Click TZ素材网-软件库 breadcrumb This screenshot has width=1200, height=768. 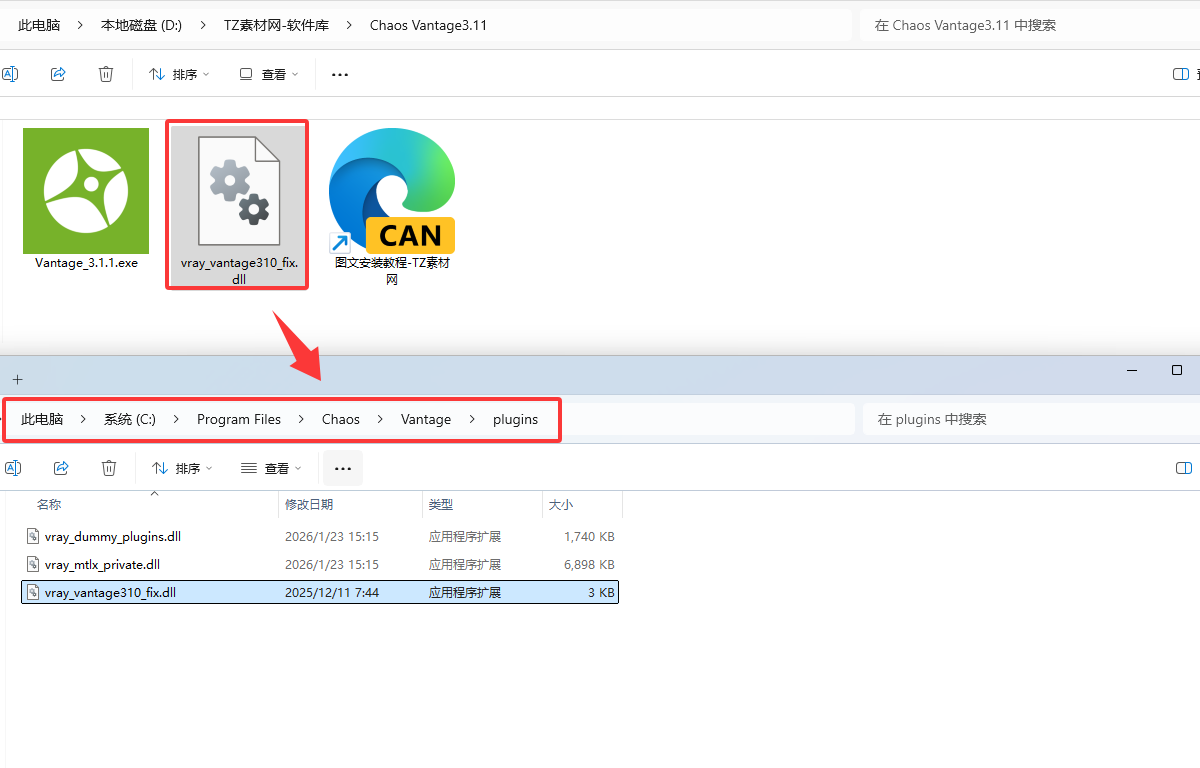(x=276, y=25)
